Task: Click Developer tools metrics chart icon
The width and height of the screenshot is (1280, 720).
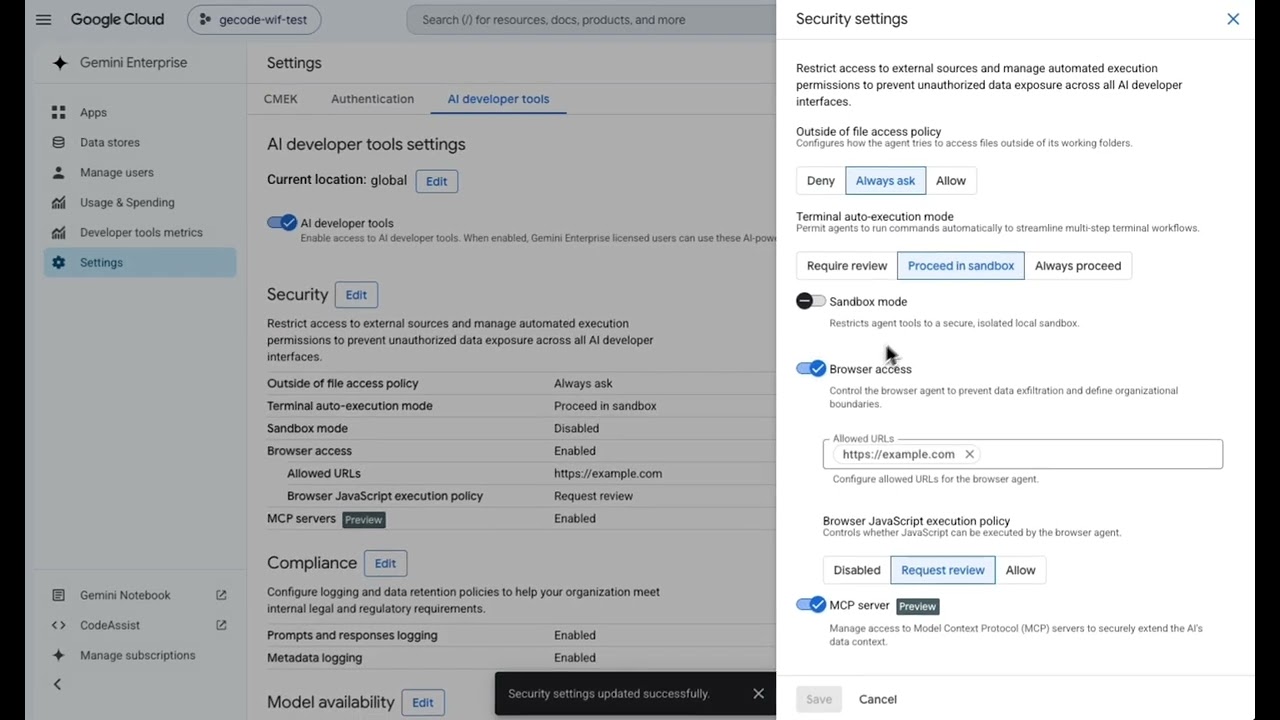Action: 59,233
